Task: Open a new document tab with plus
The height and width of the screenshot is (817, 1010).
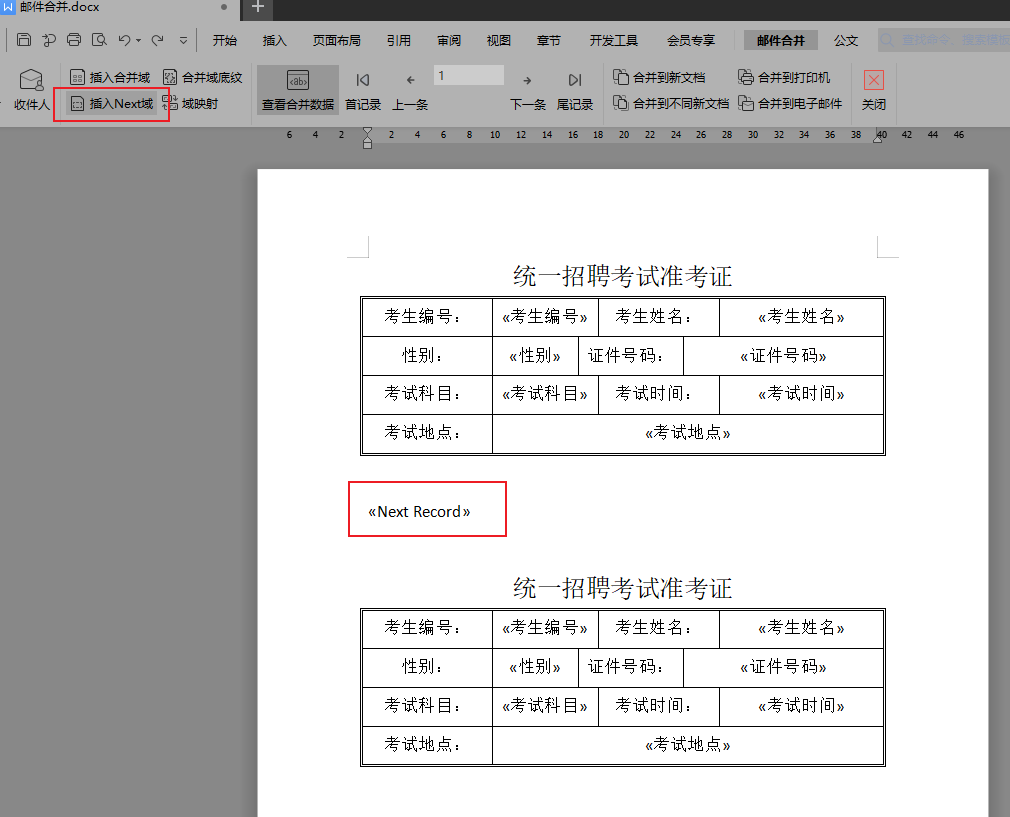Action: coord(258,7)
